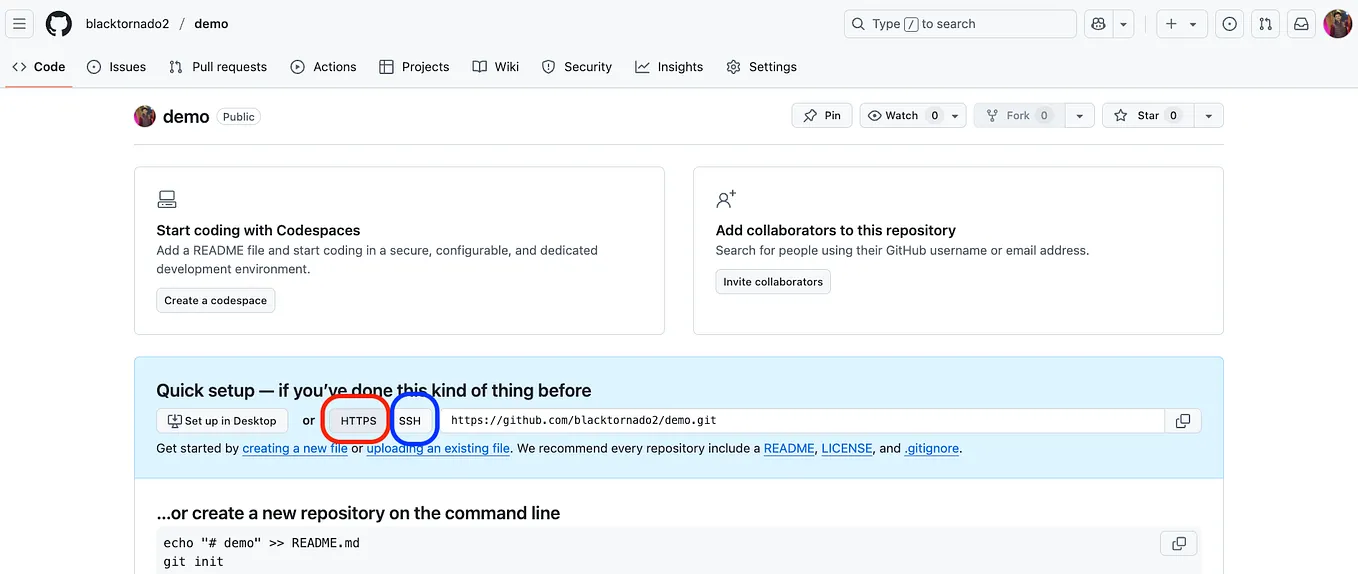Image resolution: width=1358 pixels, height=574 pixels.
Task: Click the Watch button
Action: [x=903, y=116]
